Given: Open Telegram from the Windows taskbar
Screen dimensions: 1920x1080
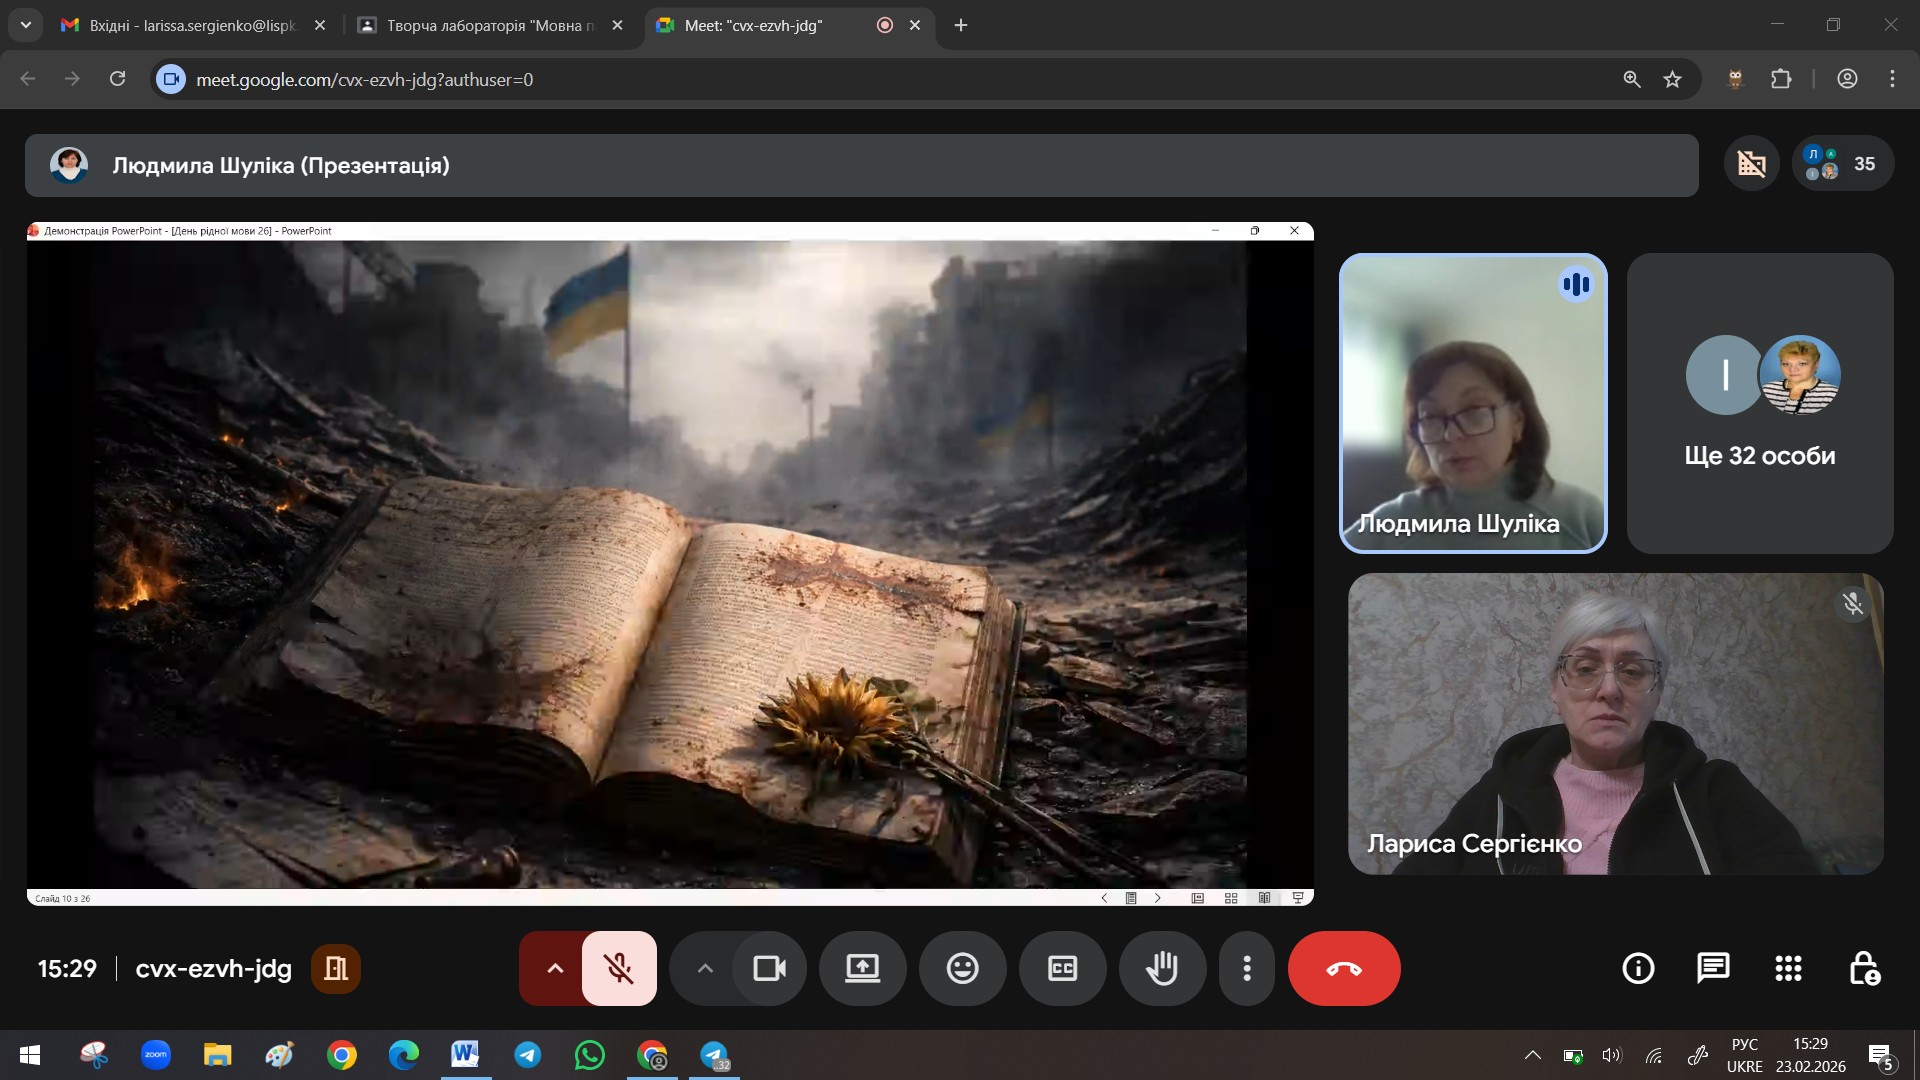Looking at the screenshot, I should [x=528, y=1055].
